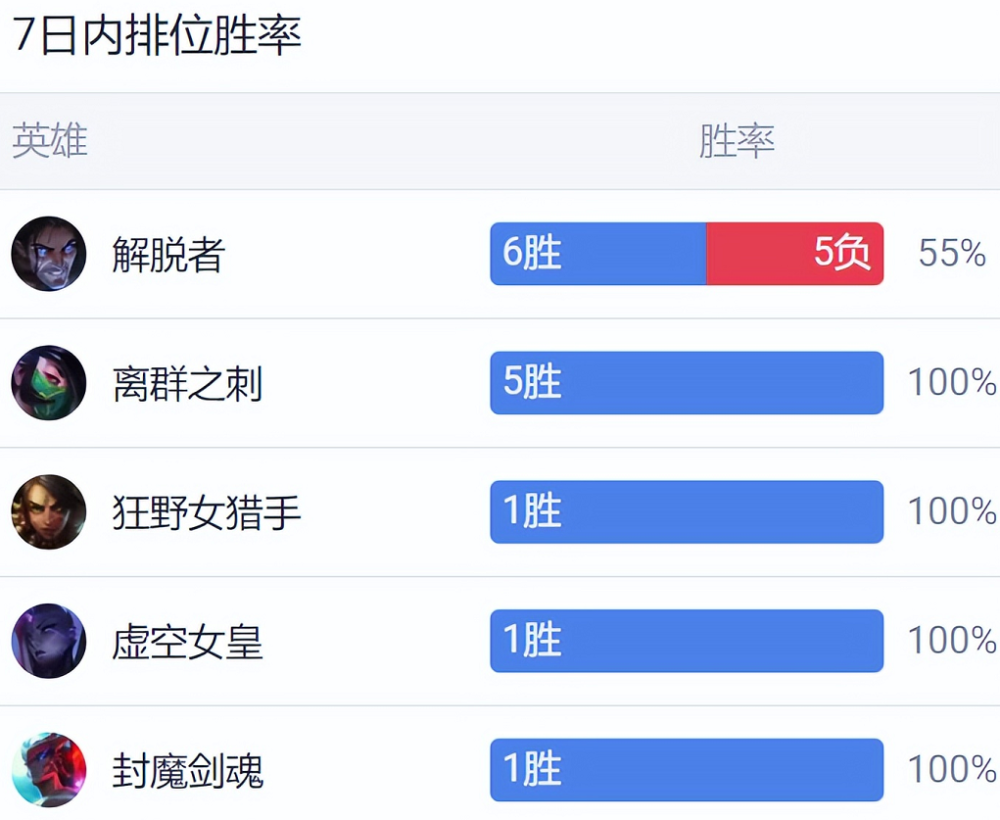This screenshot has width=1000, height=820.
Task: Click the 离群之刺 hero avatar icon
Action: (48, 383)
